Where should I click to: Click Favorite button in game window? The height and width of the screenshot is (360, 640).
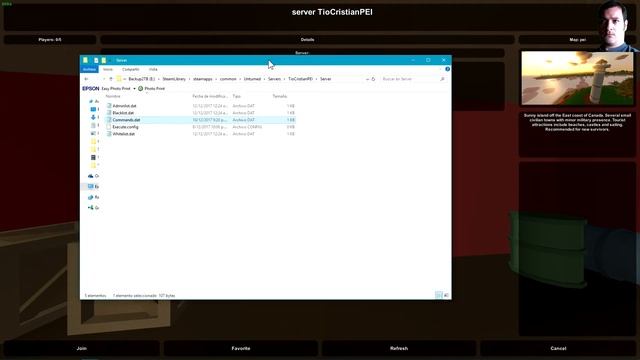point(241,348)
